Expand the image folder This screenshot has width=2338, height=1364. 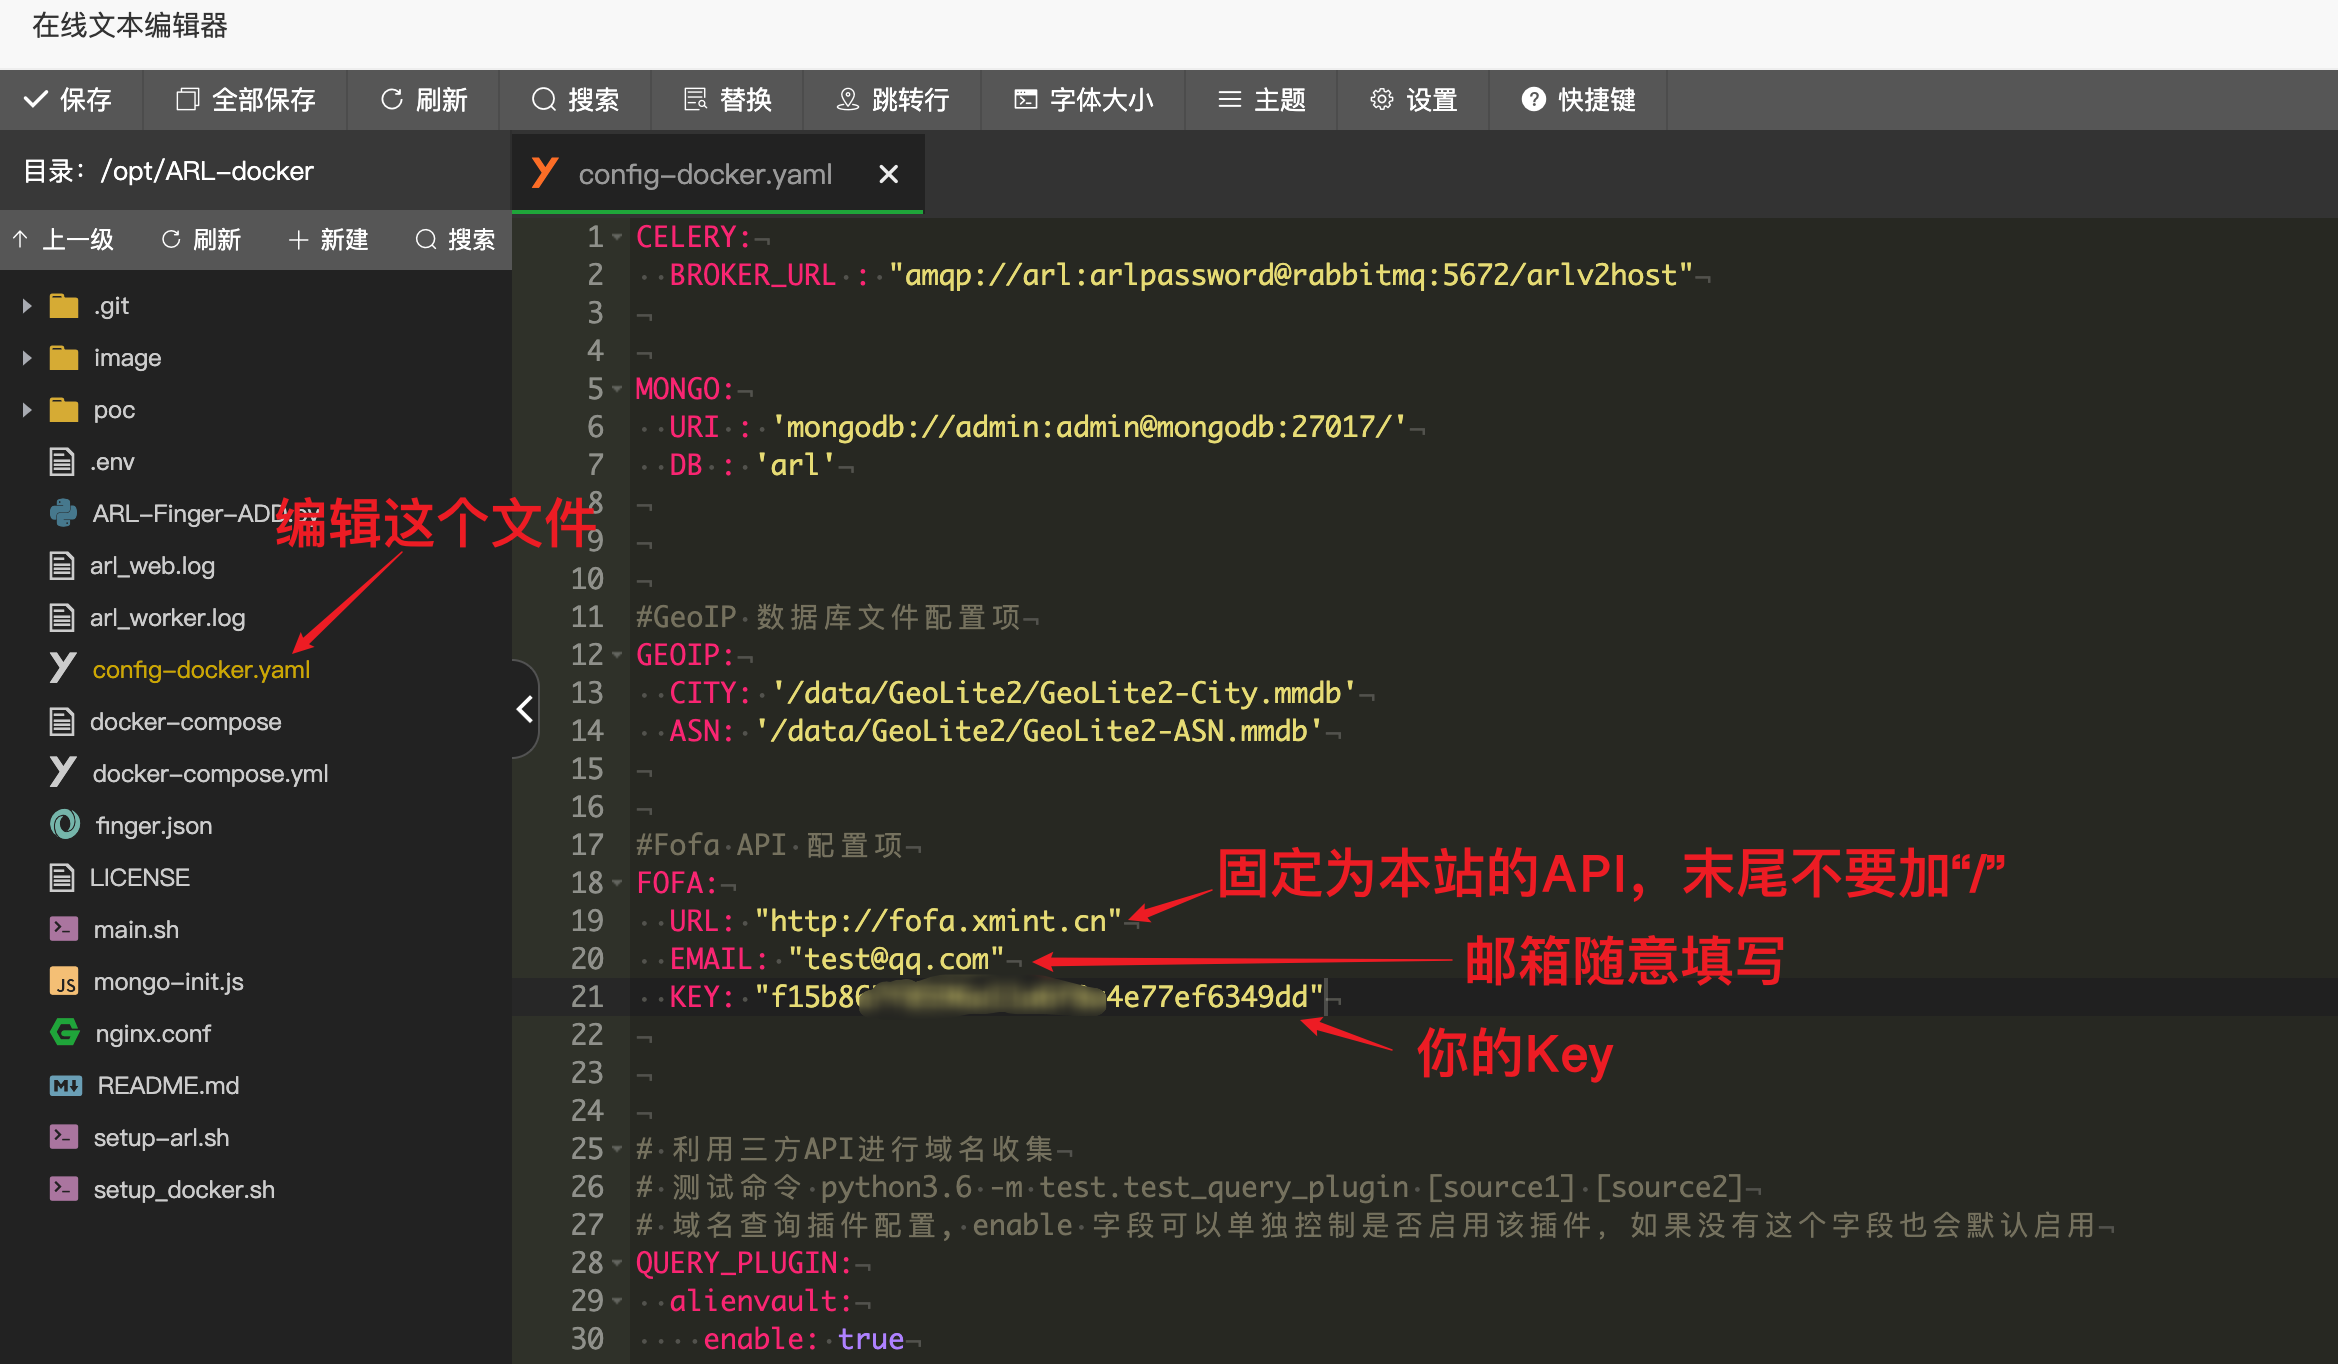point(27,358)
